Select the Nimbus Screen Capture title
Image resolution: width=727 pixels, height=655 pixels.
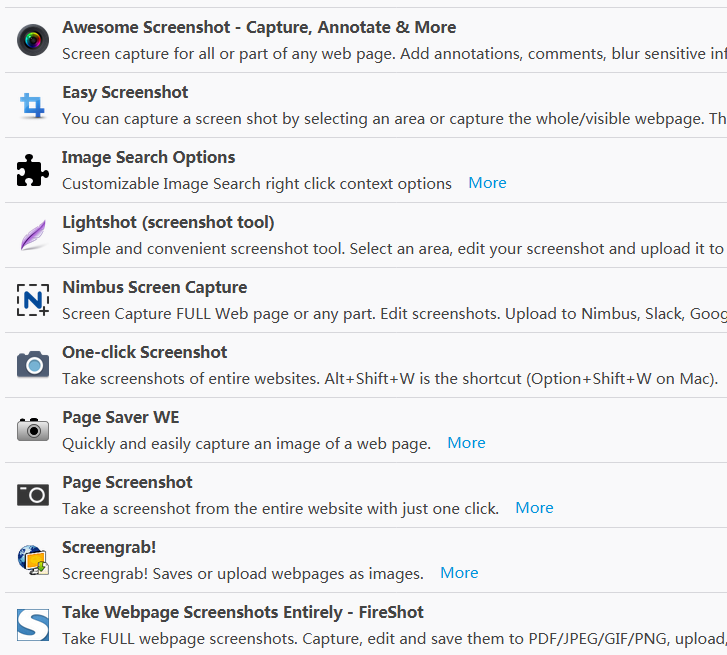(154, 287)
